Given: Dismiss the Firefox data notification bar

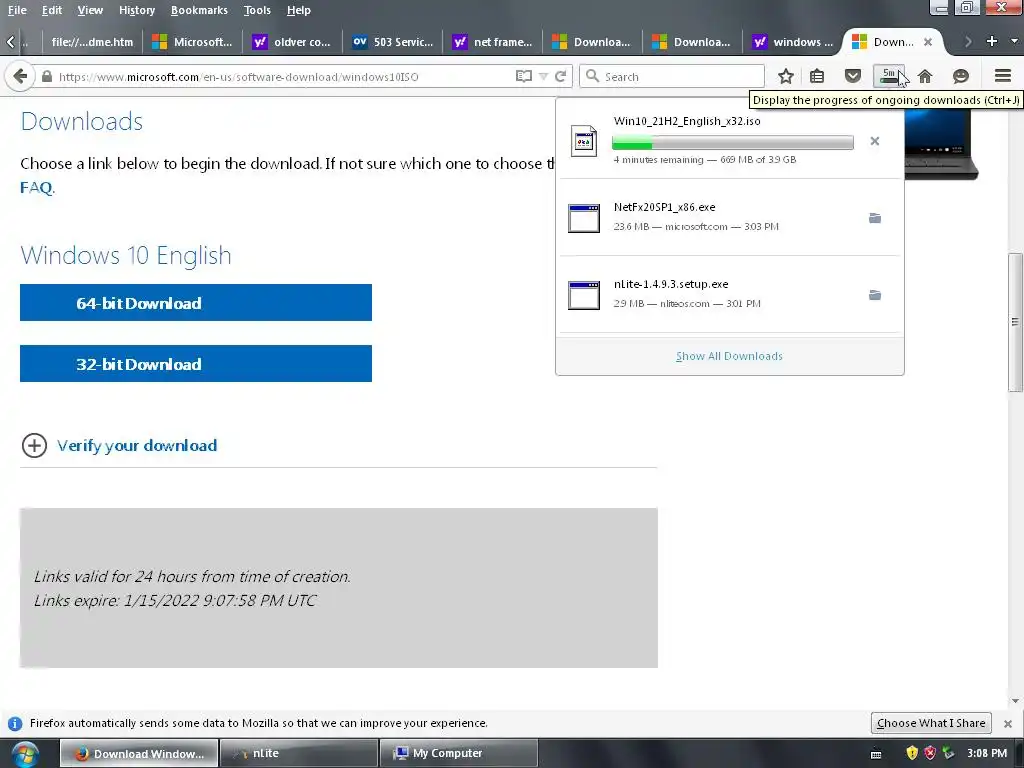Looking at the screenshot, I should (1008, 724).
